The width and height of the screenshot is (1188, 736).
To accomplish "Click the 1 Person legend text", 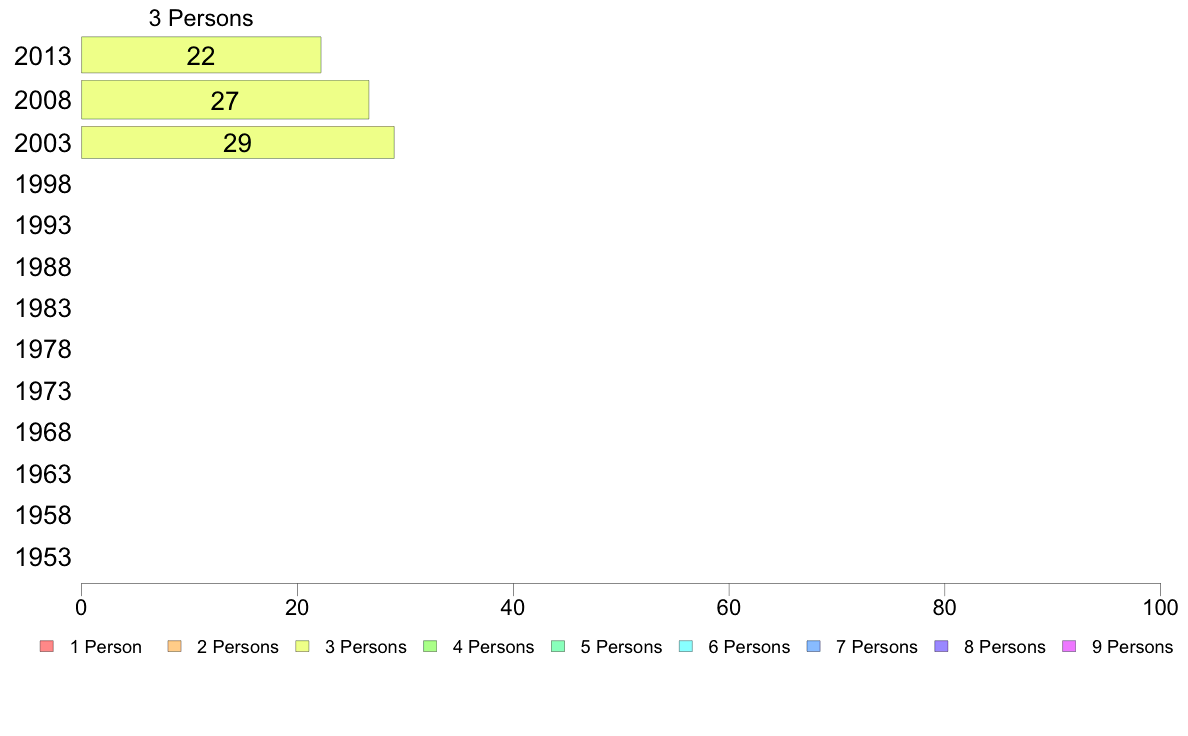I will [106, 647].
